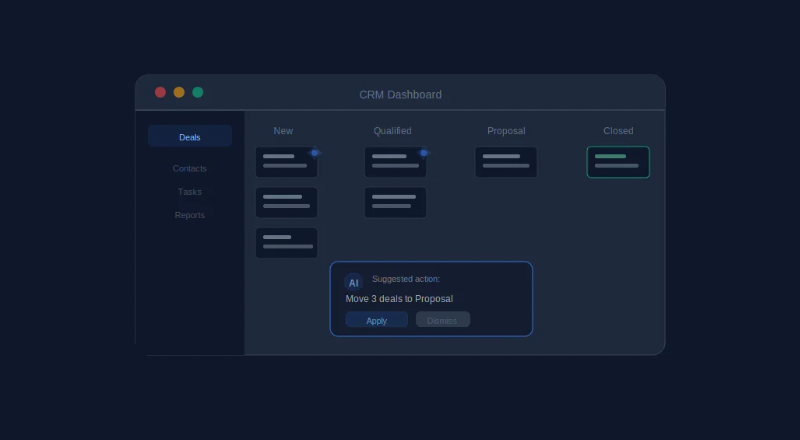Click the CRM Dashboard window title
This screenshot has width=800, height=440.
click(x=401, y=94)
